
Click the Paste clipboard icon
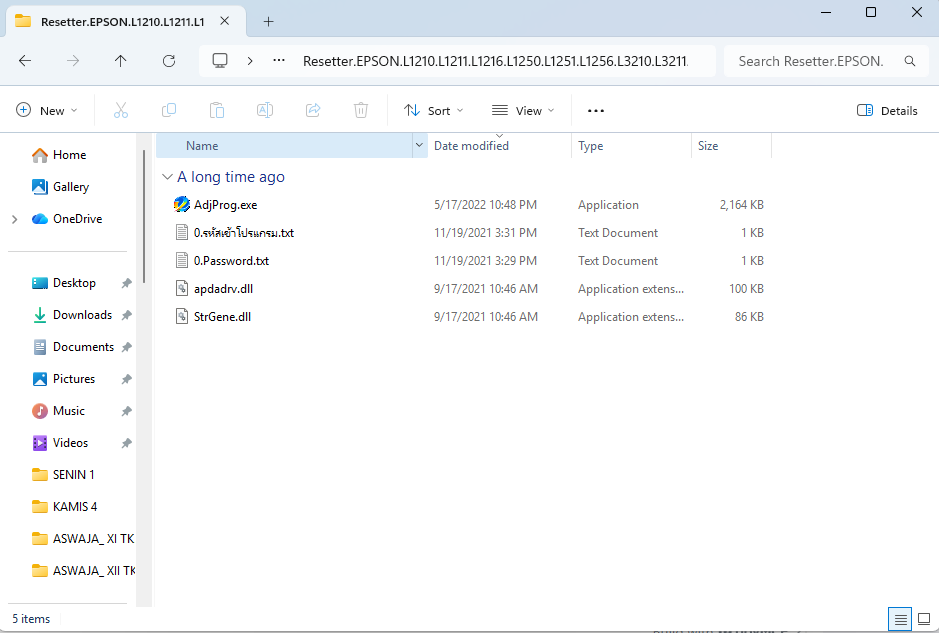pyautogui.click(x=217, y=111)
